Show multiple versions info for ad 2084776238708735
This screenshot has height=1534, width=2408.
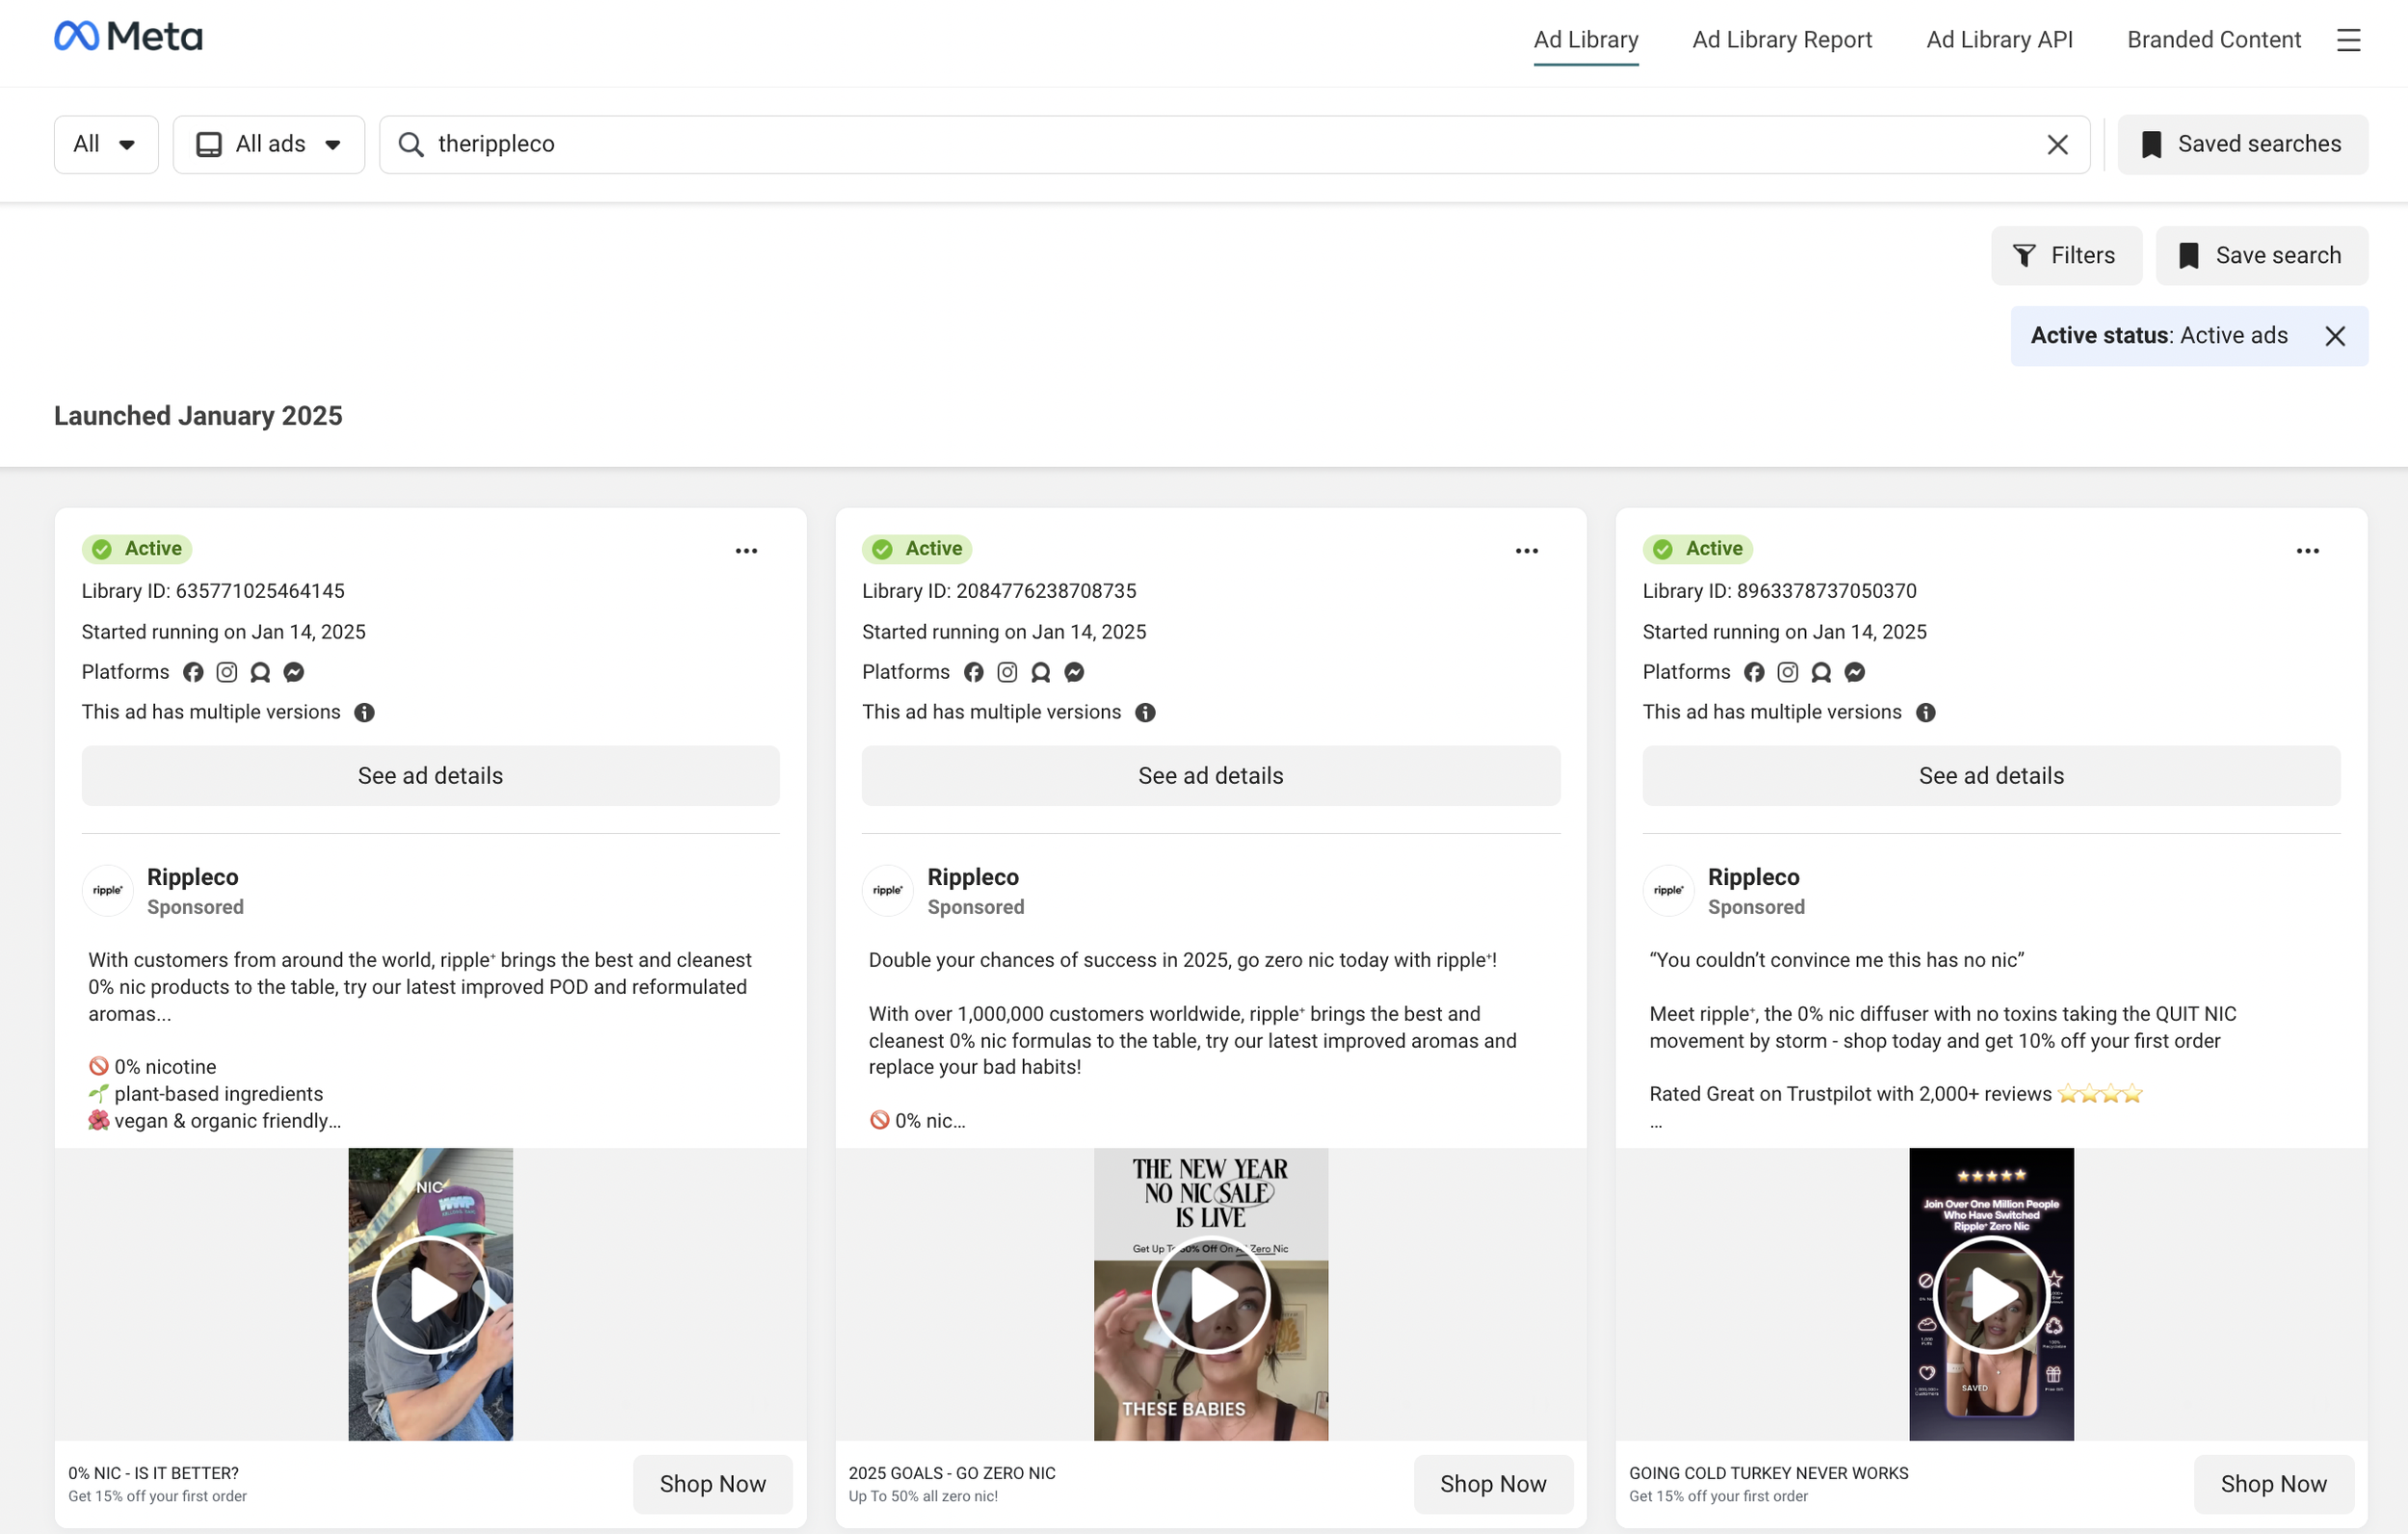1145,713
